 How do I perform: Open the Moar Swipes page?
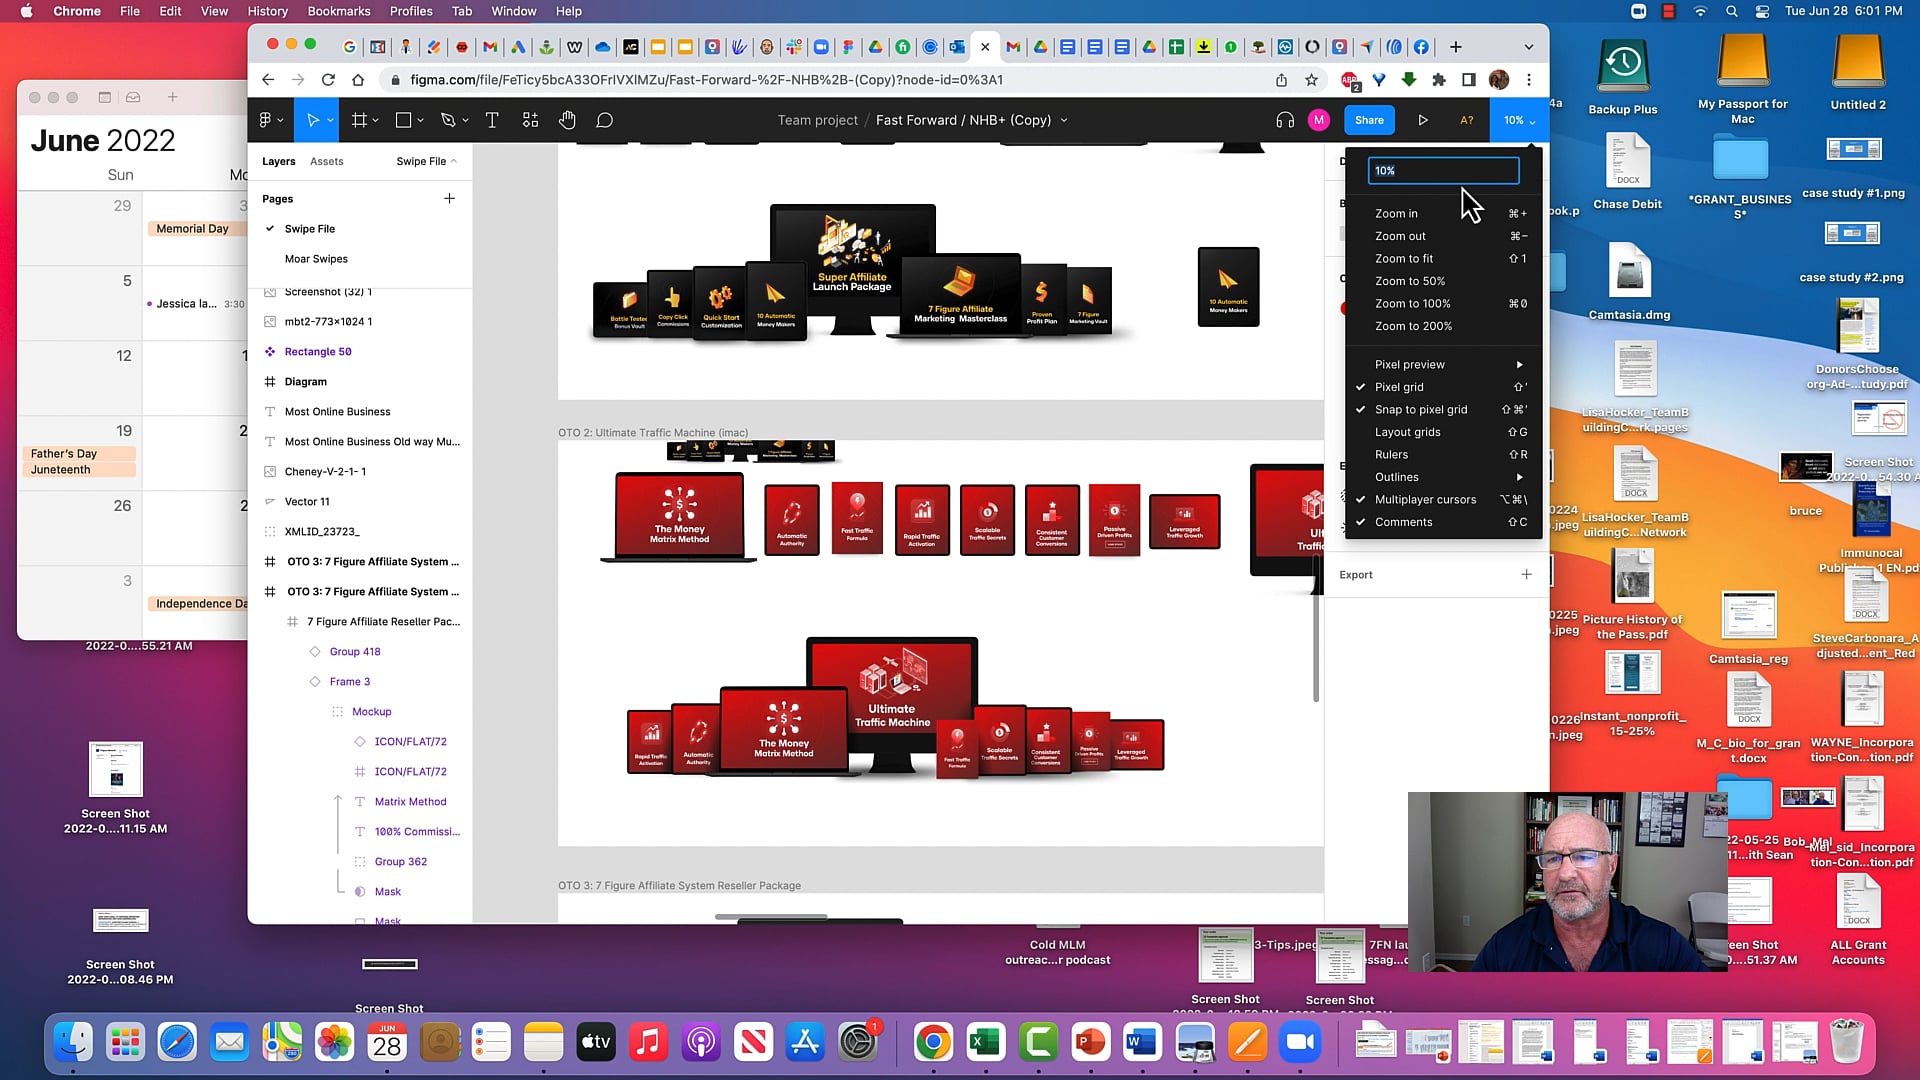pos(316,259)
